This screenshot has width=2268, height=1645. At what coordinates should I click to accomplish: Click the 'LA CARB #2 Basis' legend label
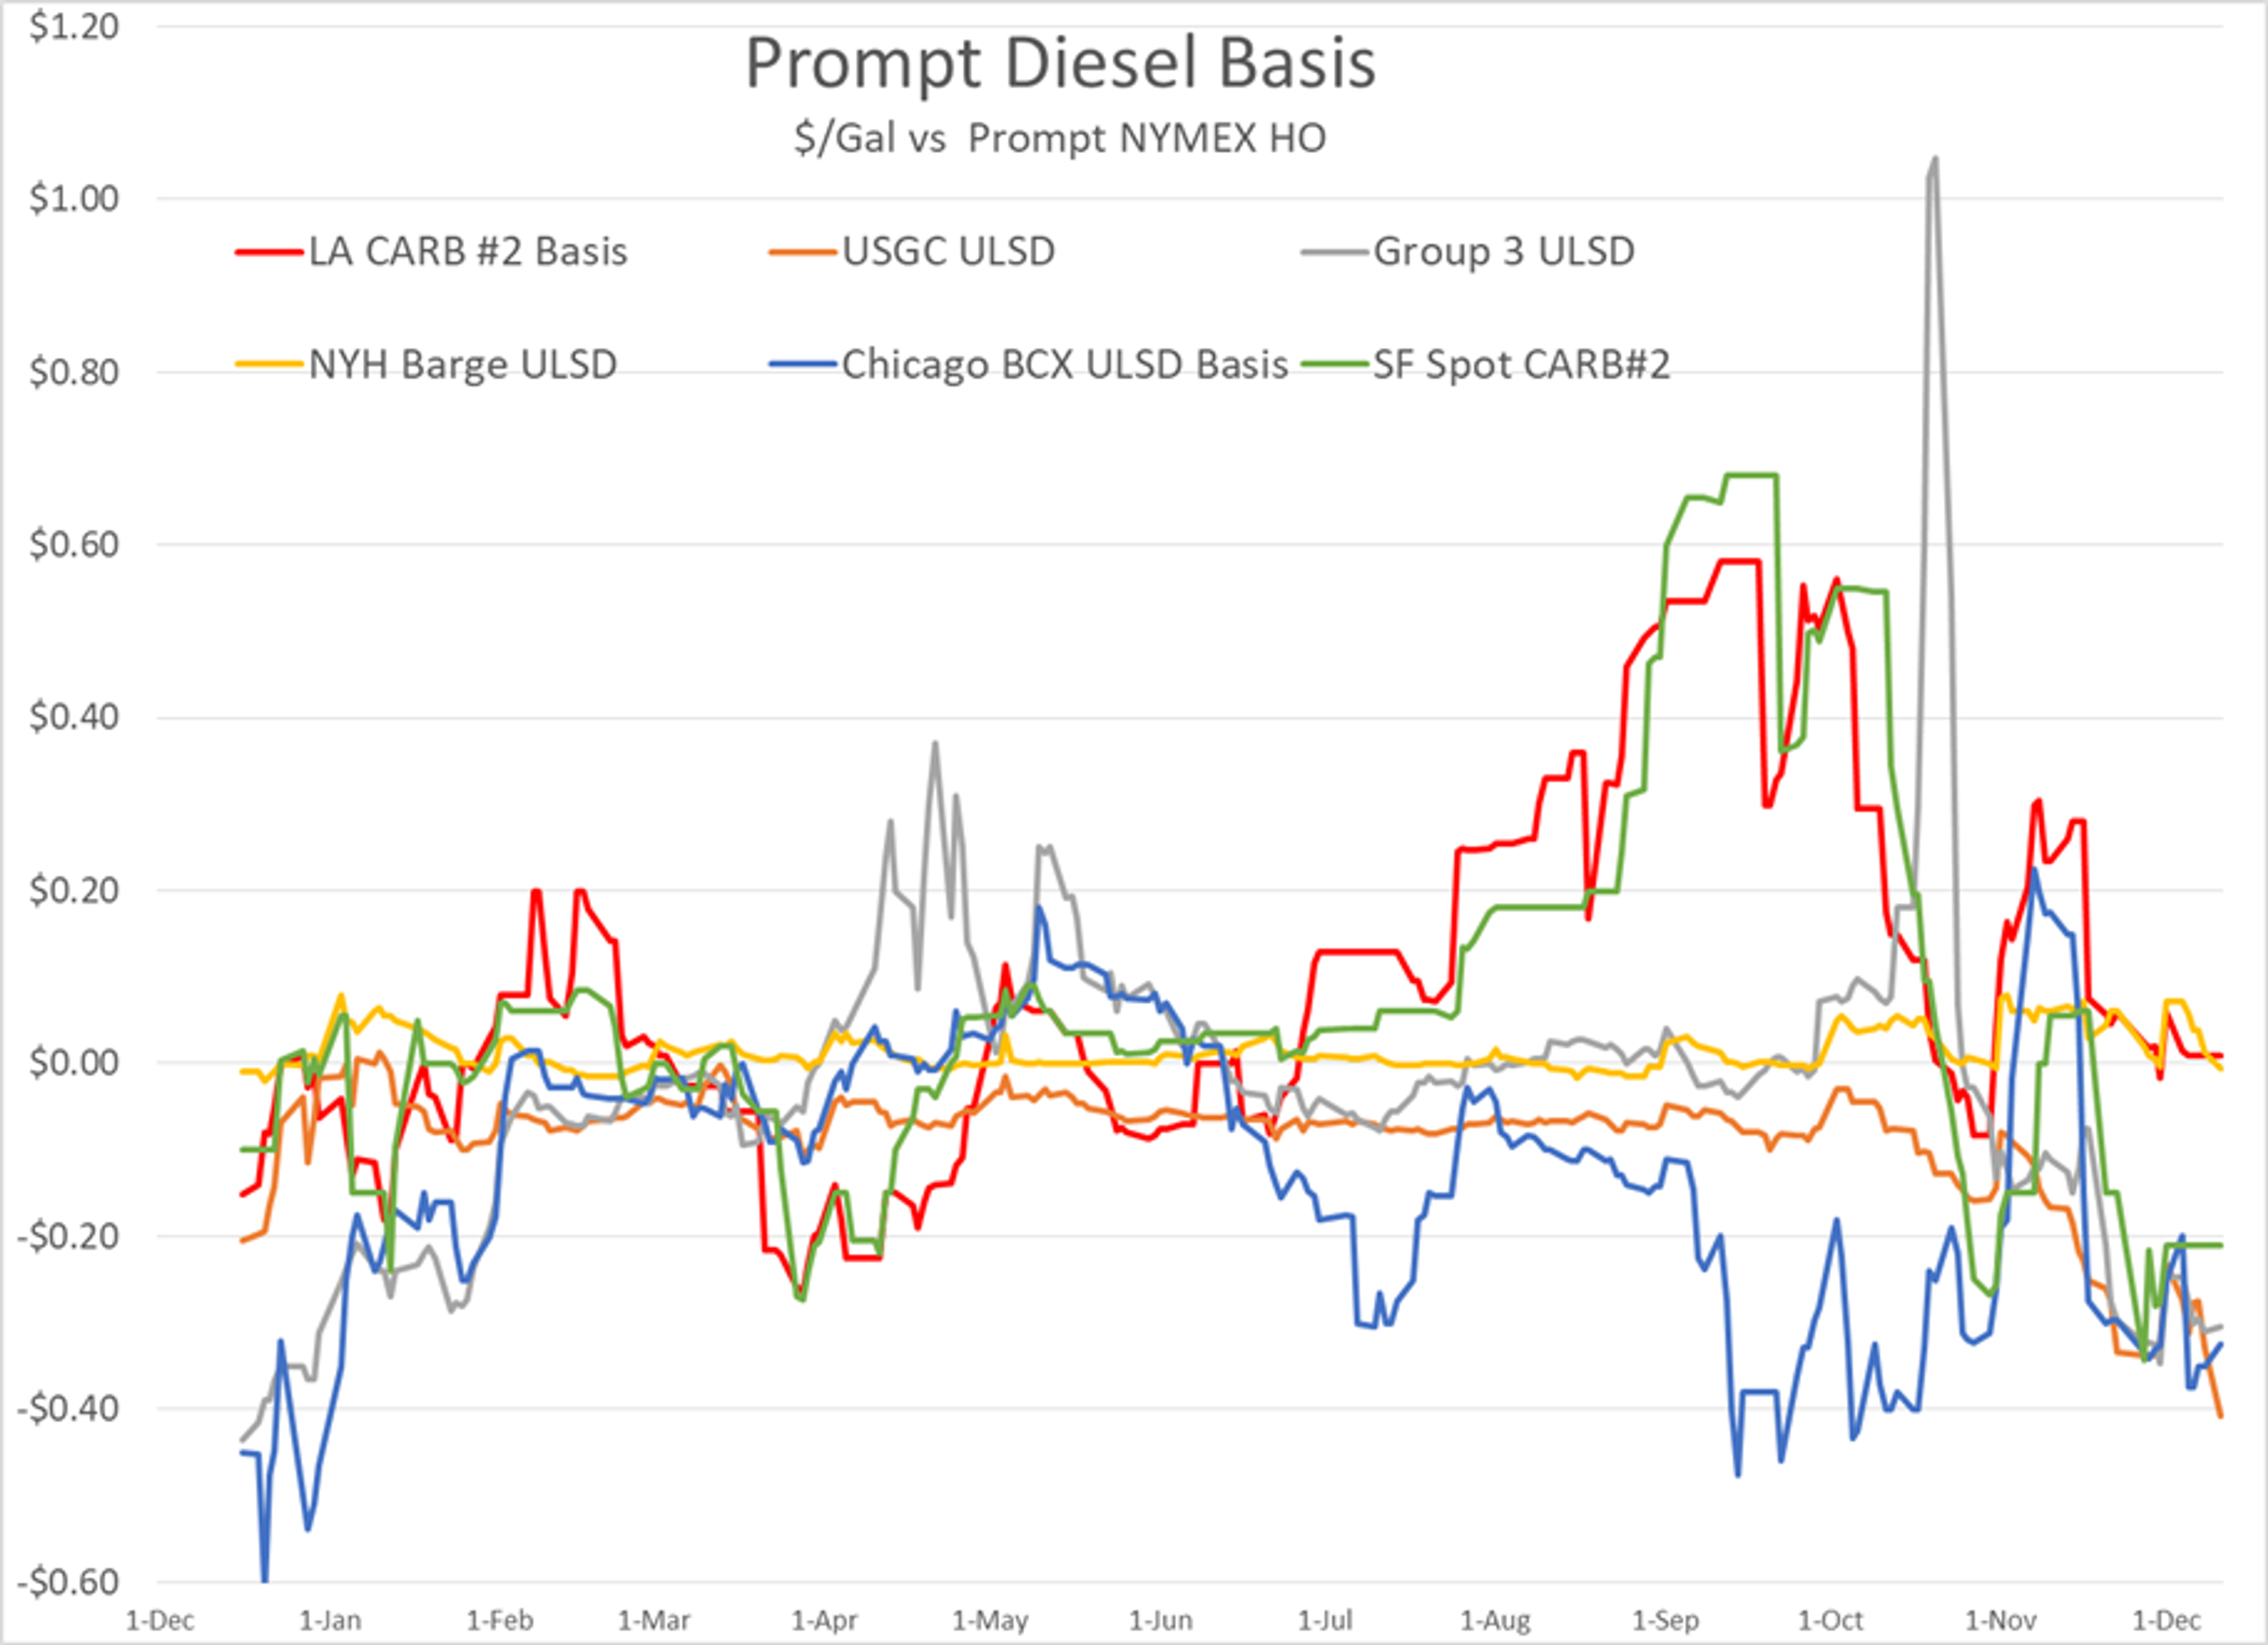[468, 251]
